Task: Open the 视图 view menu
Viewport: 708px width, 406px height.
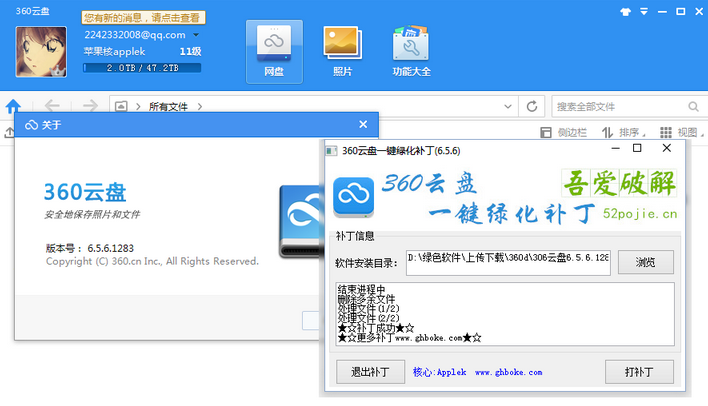Action: click(682, 132)
